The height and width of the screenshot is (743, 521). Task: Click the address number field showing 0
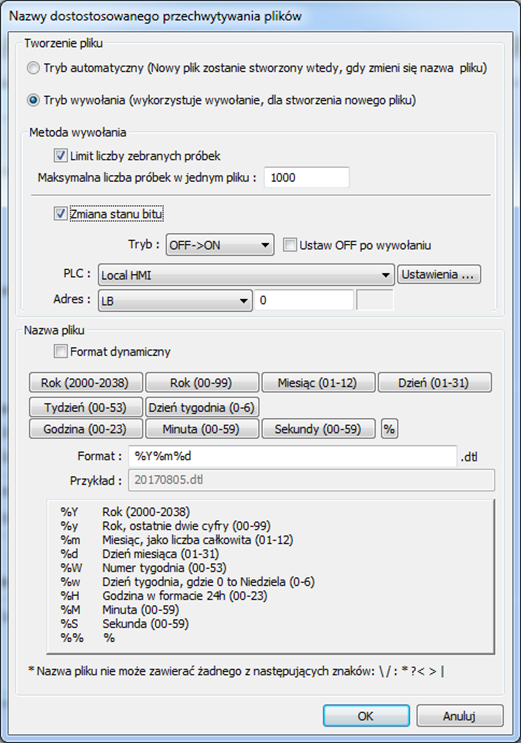click(304, 300)
